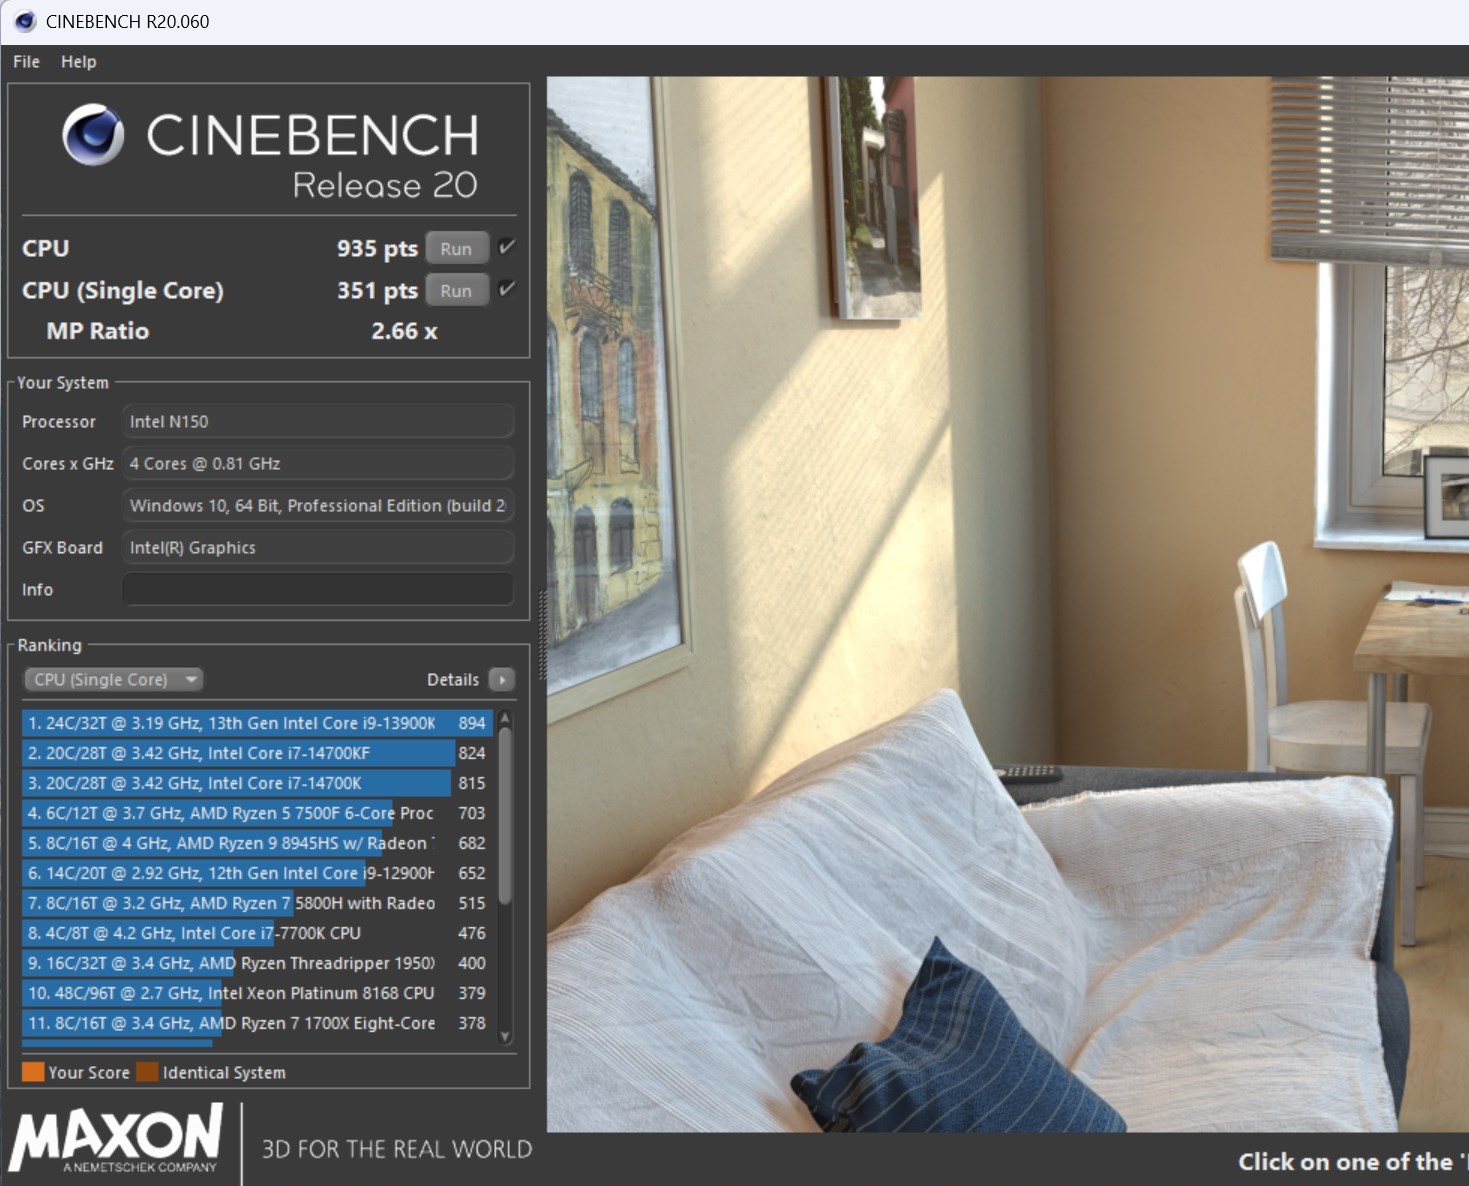Select ranking row 11 AMD Ryzen 7 1700X
The height and width of the screenshot is (1186, 1469).
point(257,1023)
